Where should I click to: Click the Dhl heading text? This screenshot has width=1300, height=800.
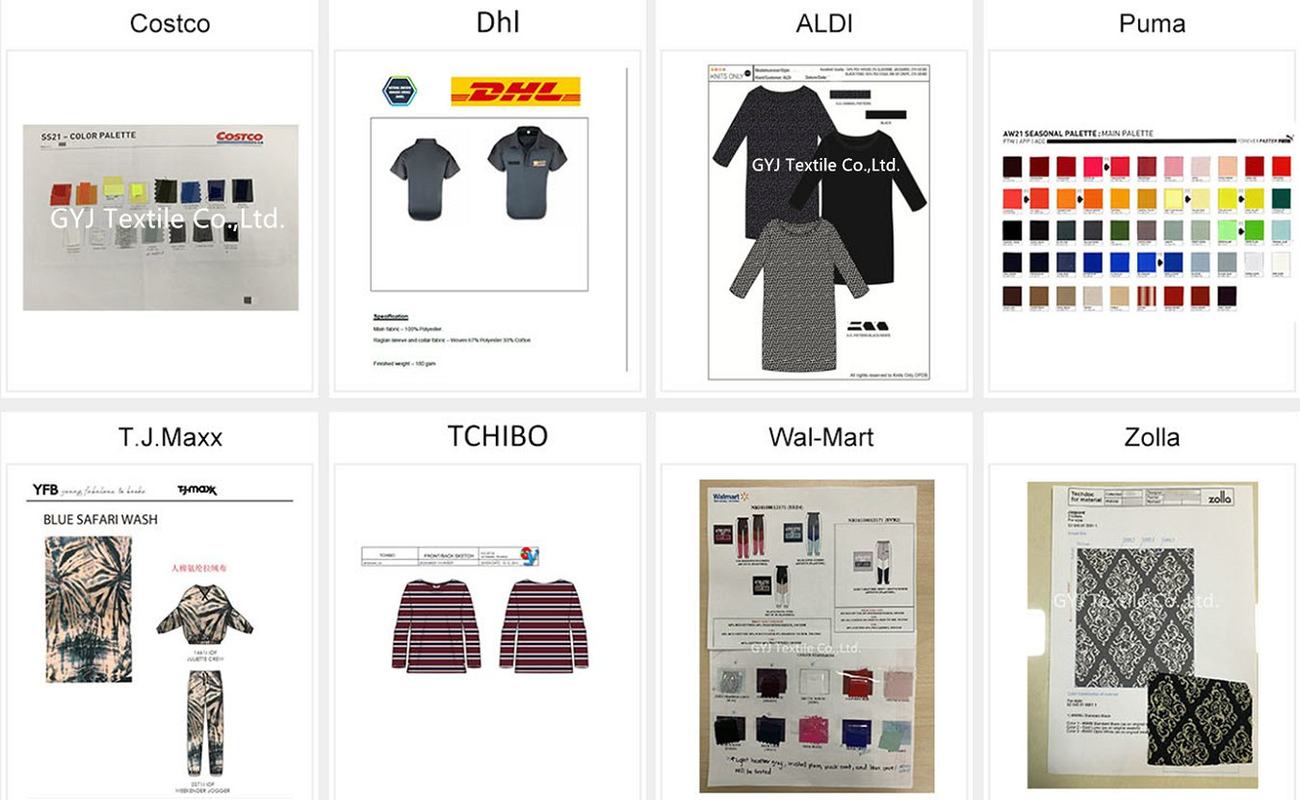coord(498,23)
